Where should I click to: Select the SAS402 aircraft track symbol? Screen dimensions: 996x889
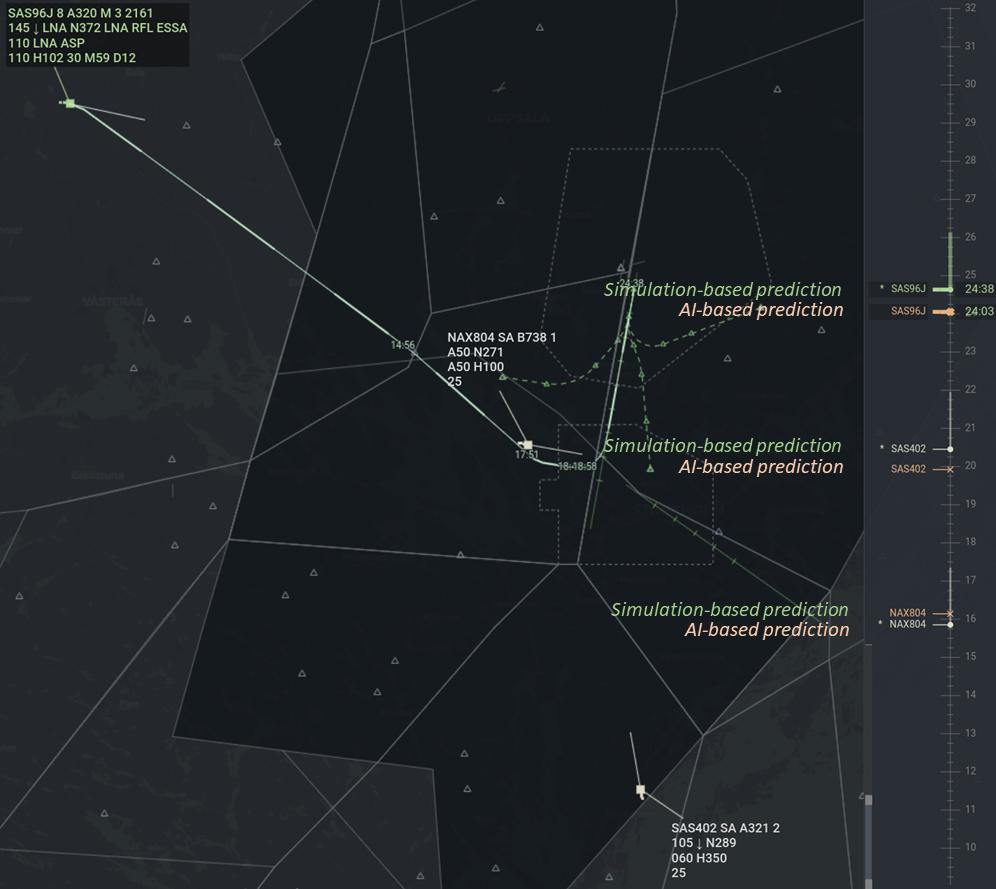640,790
